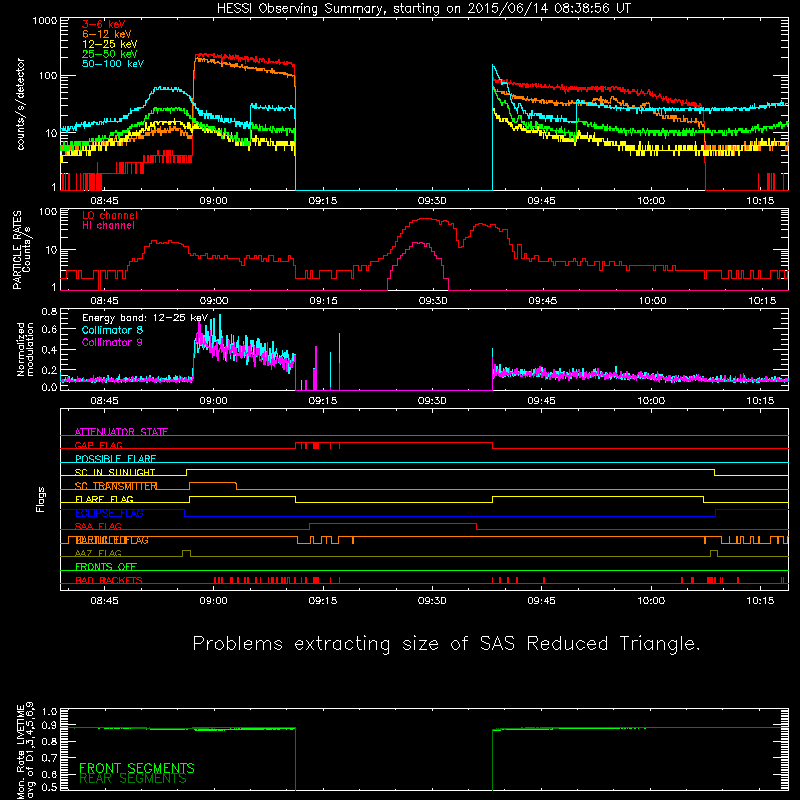Click the vertical Flags axis label
Viewport: 800px width, 800px height.
coord(41,499)
